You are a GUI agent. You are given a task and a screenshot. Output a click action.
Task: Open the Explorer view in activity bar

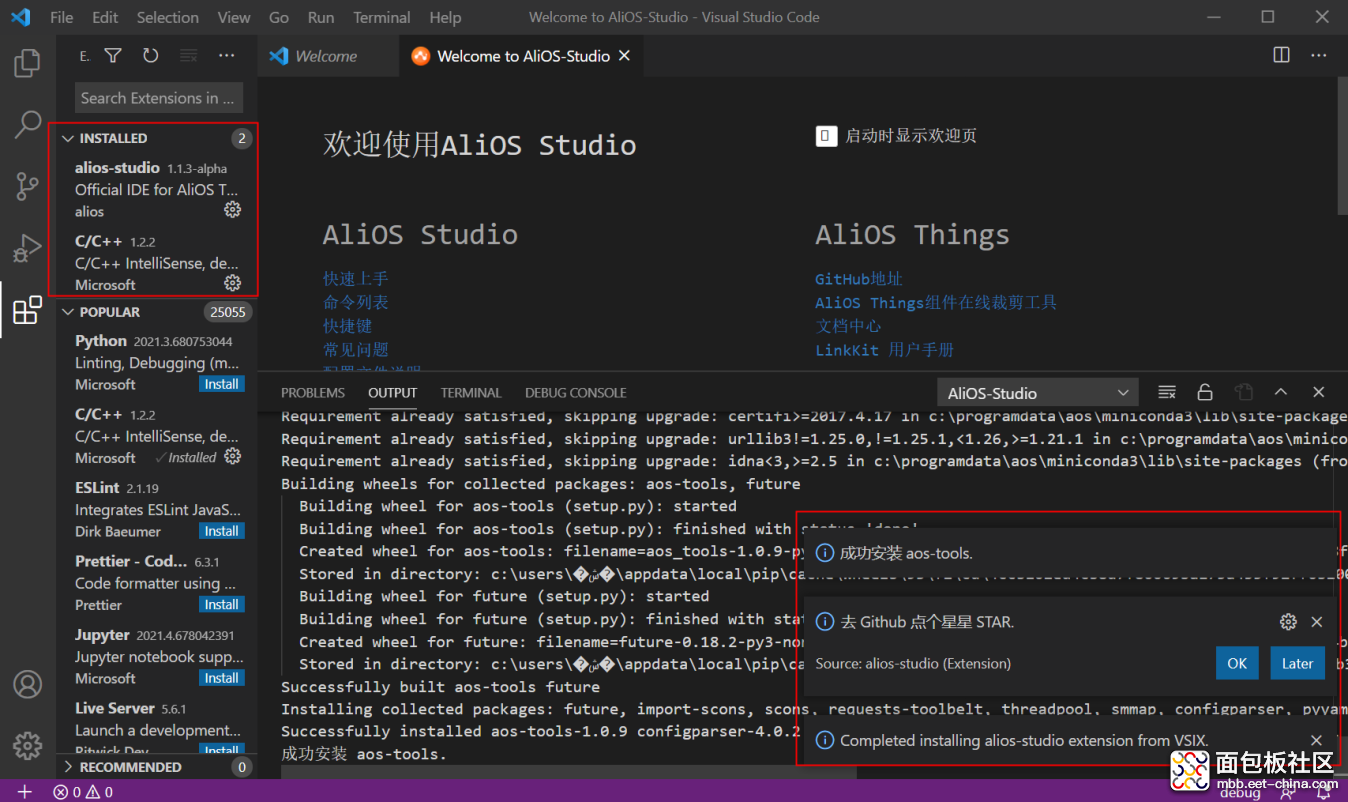[x=27, y=63]
